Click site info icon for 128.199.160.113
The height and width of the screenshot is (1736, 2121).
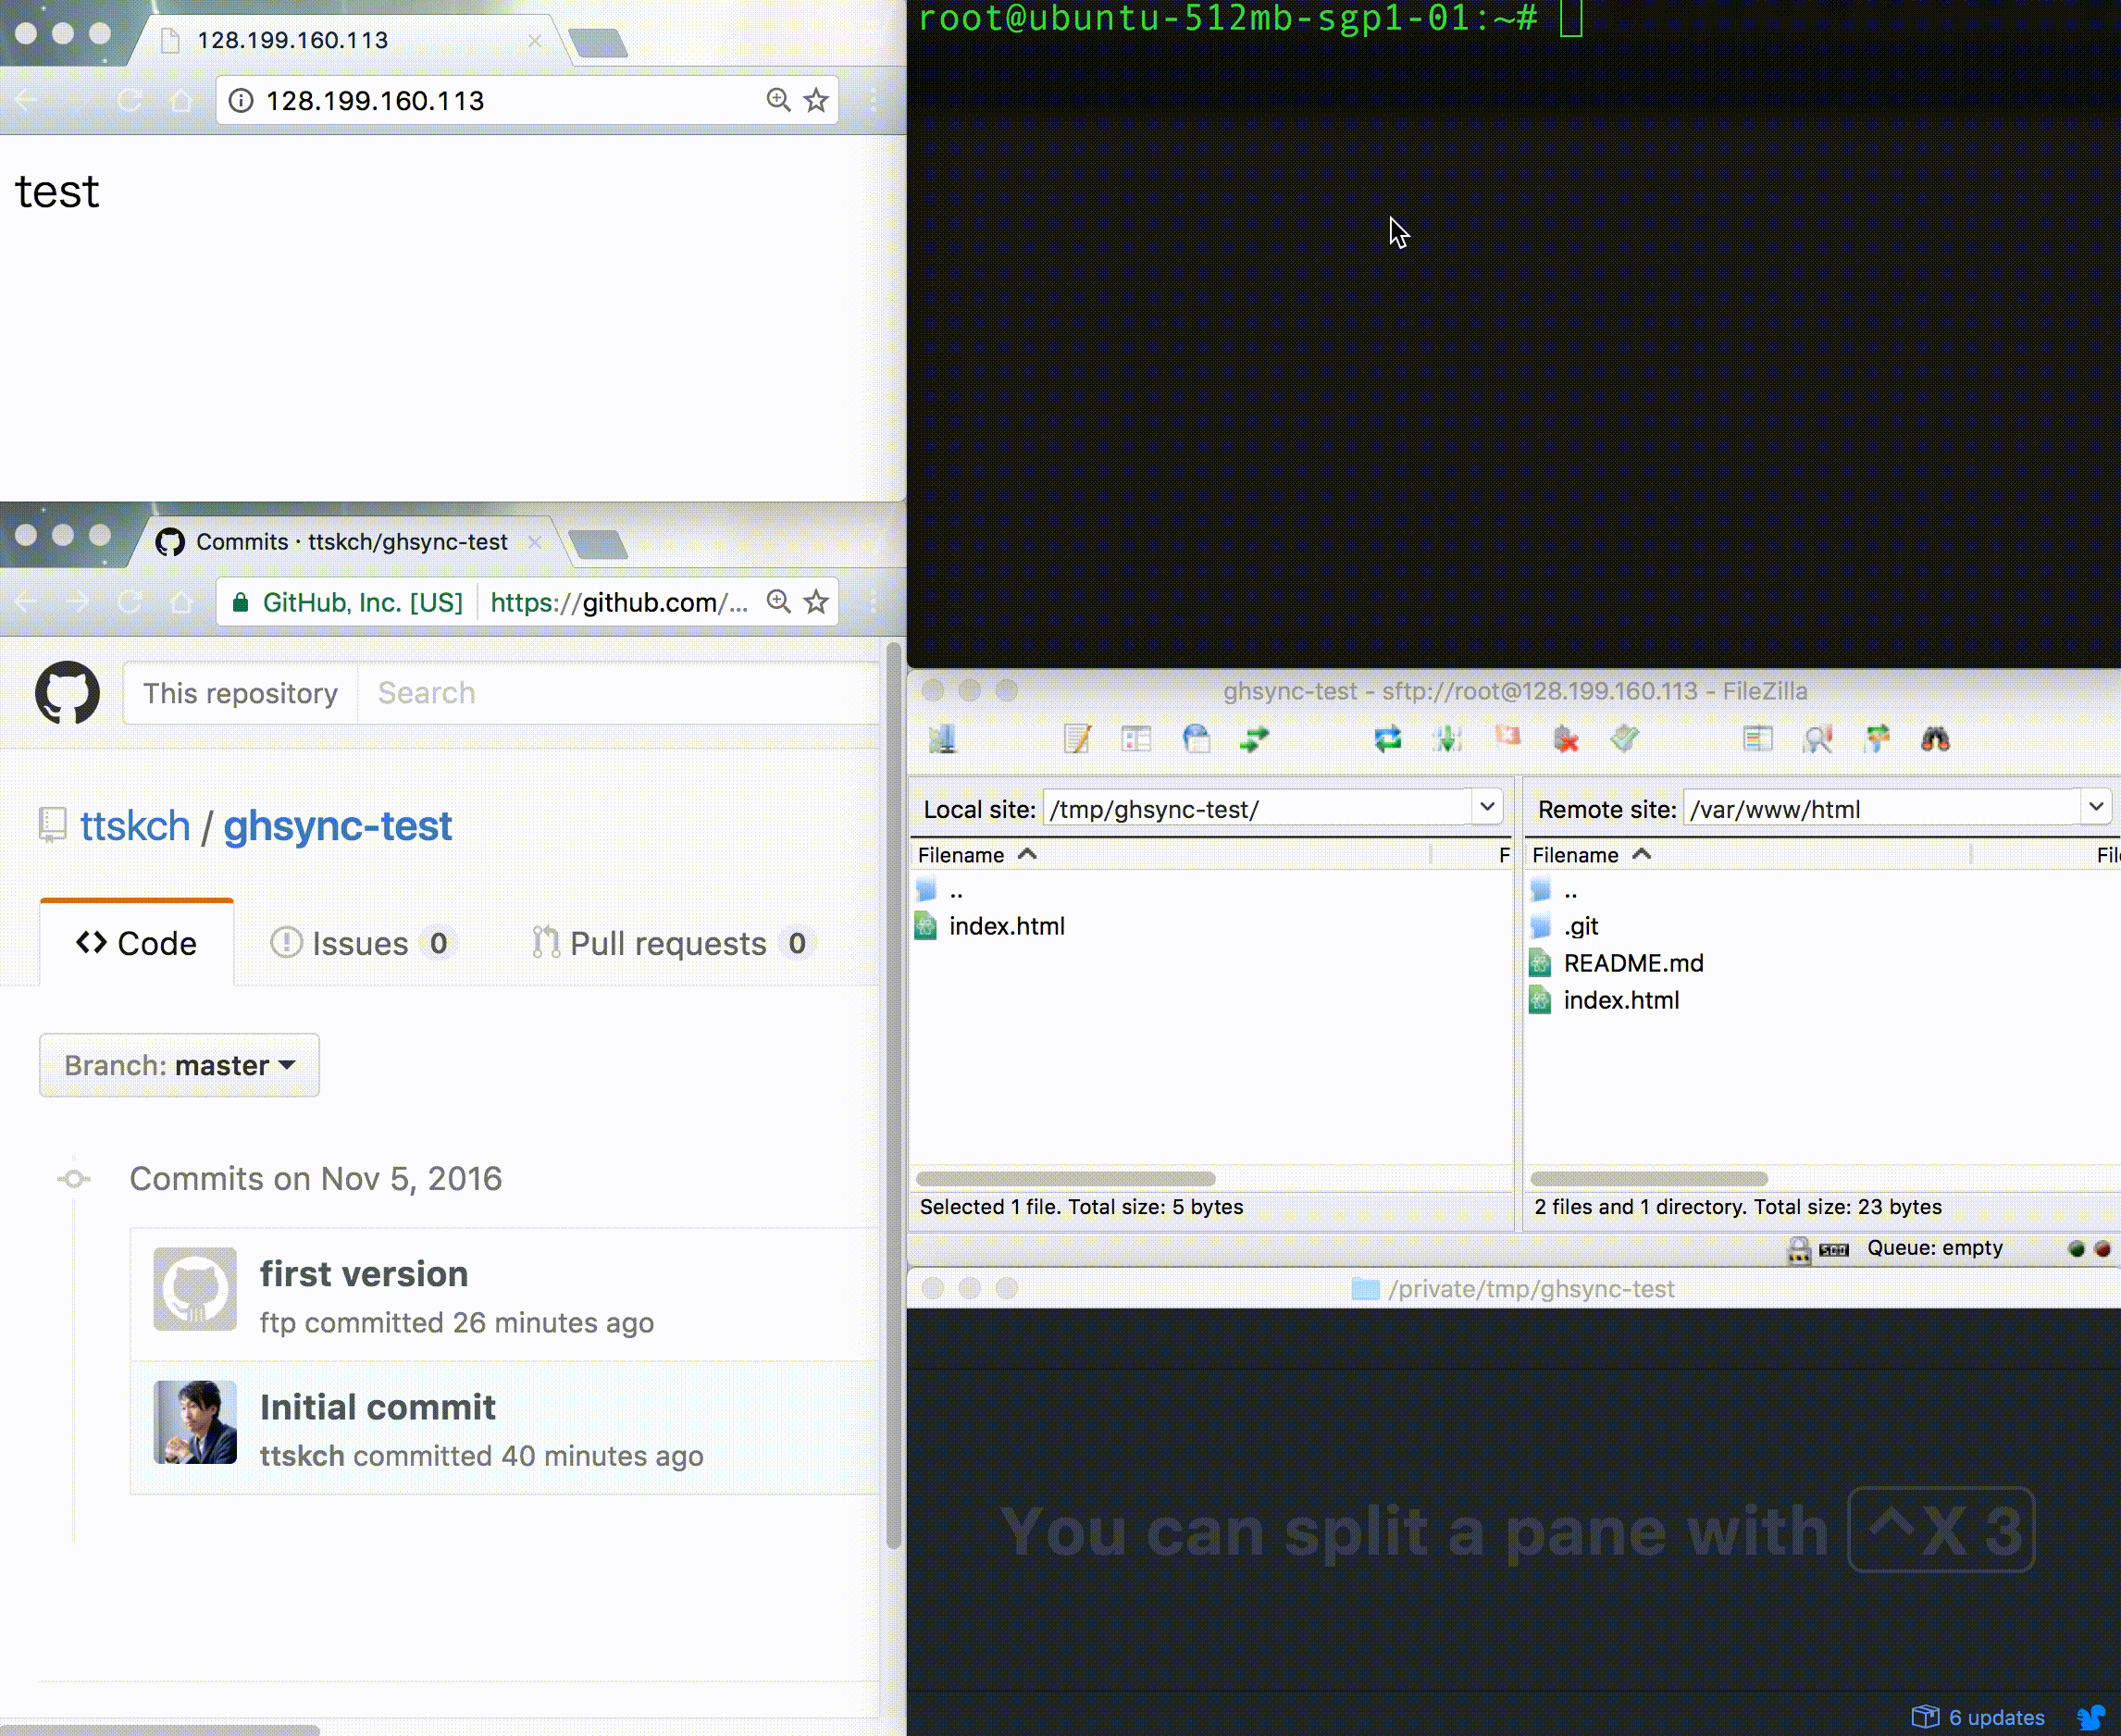(241, 100)
